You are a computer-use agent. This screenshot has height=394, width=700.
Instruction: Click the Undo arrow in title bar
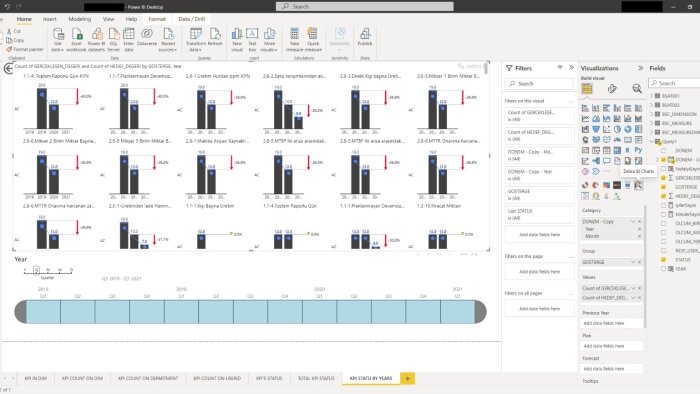7,7
